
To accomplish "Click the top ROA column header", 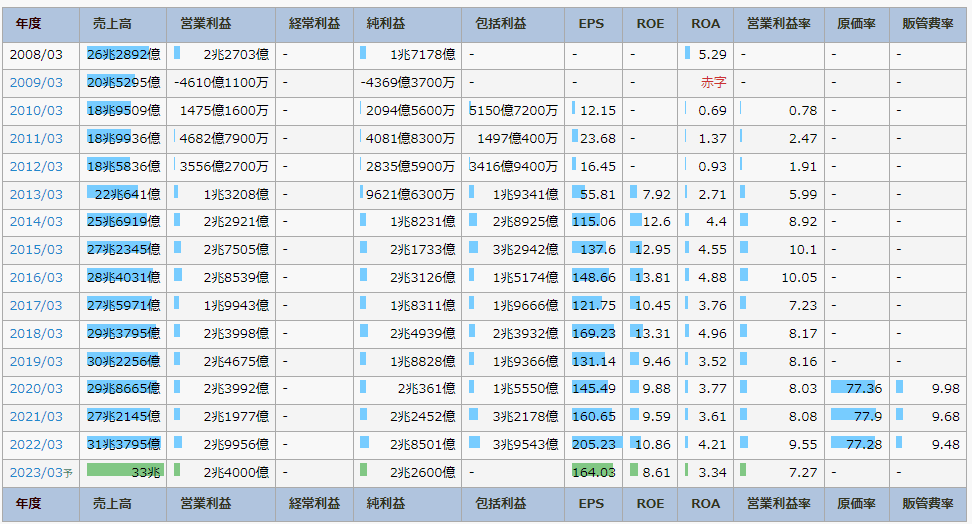I will tap(705, 24).
